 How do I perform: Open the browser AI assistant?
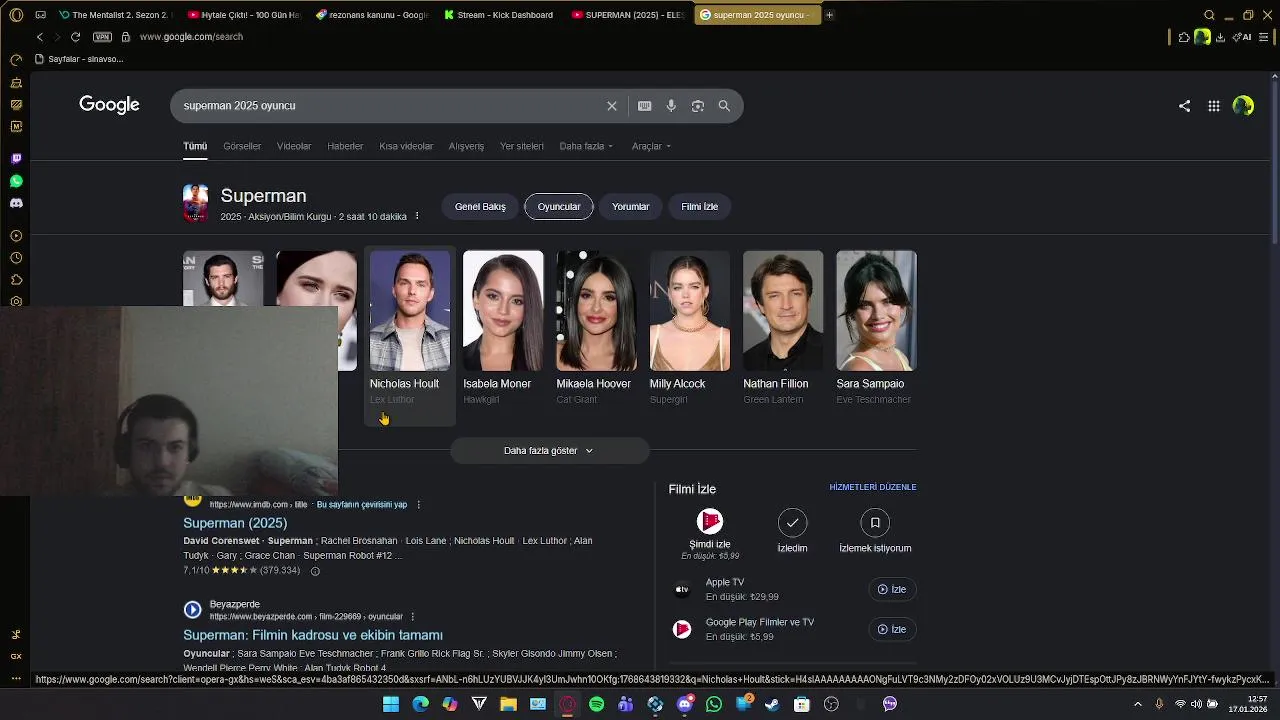click(x=1243, y=37)
